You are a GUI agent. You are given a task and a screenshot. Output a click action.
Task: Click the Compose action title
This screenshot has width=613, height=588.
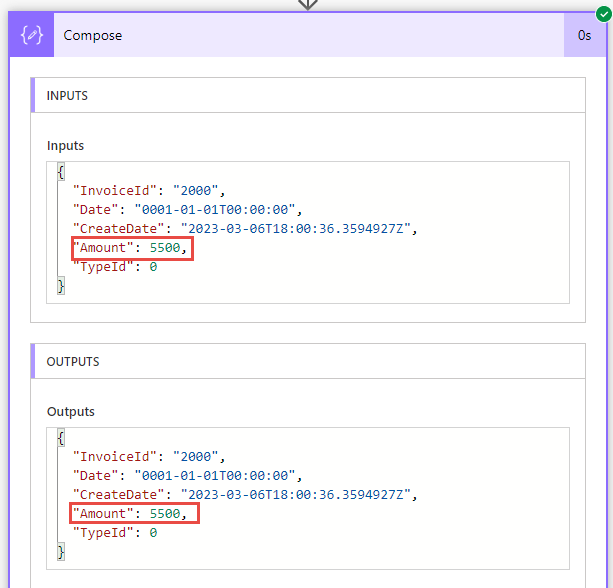93,35
